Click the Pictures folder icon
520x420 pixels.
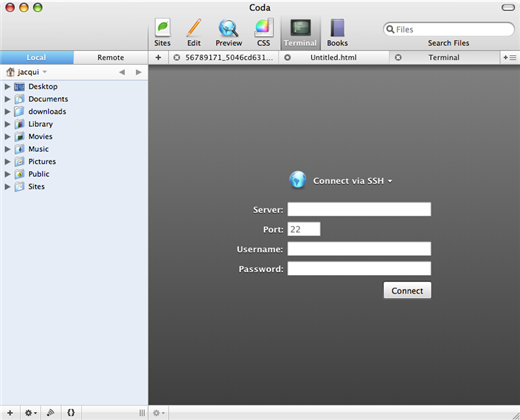(19, 162)
